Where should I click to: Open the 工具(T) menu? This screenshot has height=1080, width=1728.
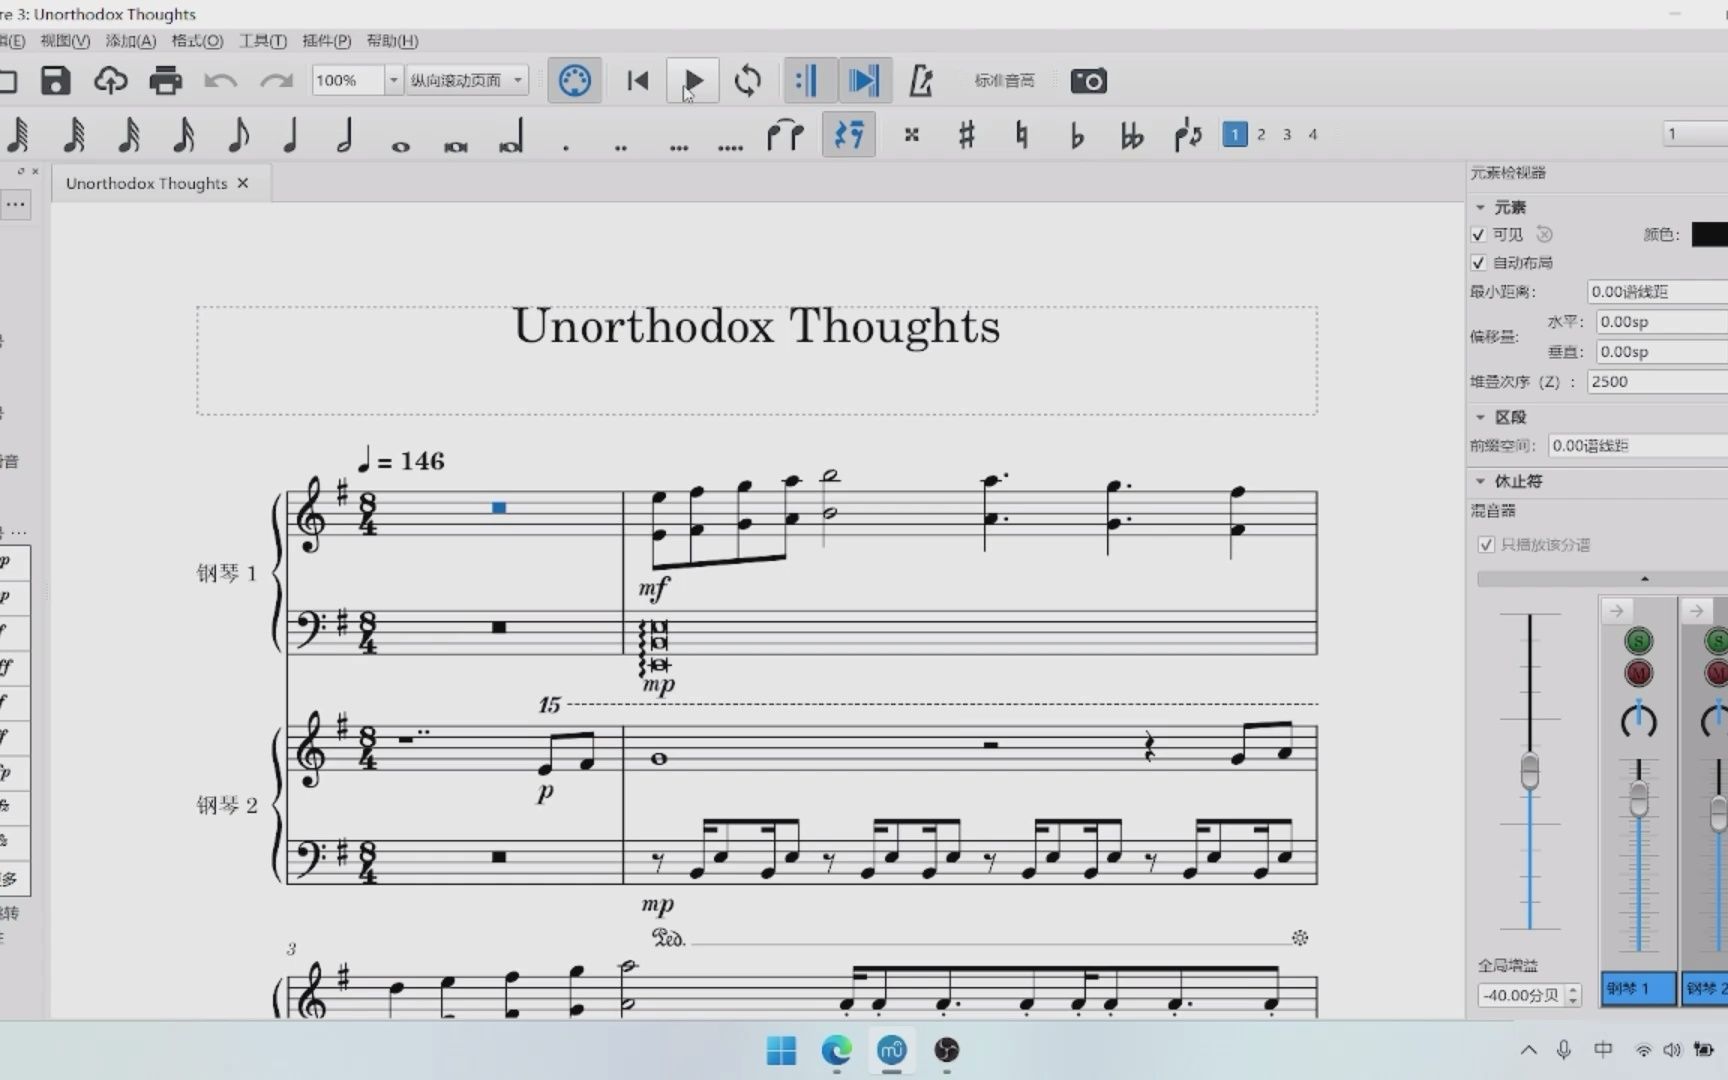tap(263, 41)
